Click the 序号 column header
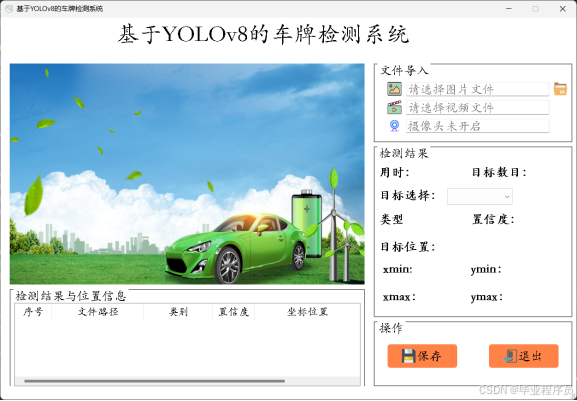Viewport: 577px width, 401px height. [33, 312]
